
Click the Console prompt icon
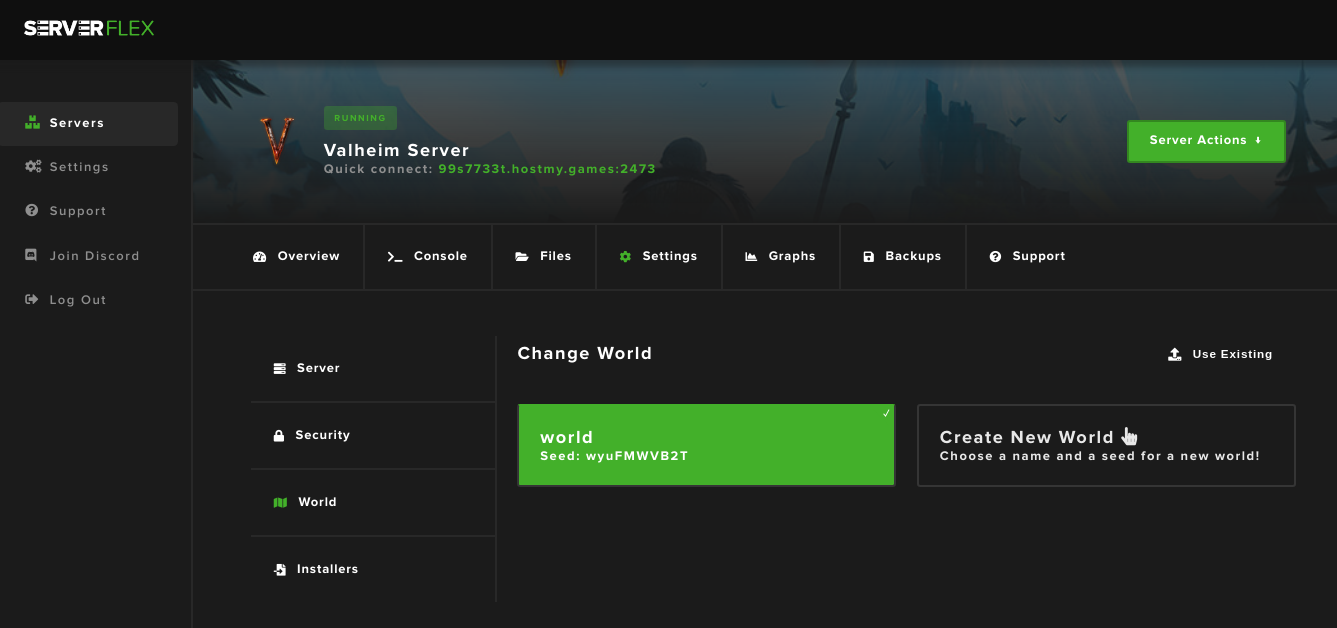coord(395,257)
